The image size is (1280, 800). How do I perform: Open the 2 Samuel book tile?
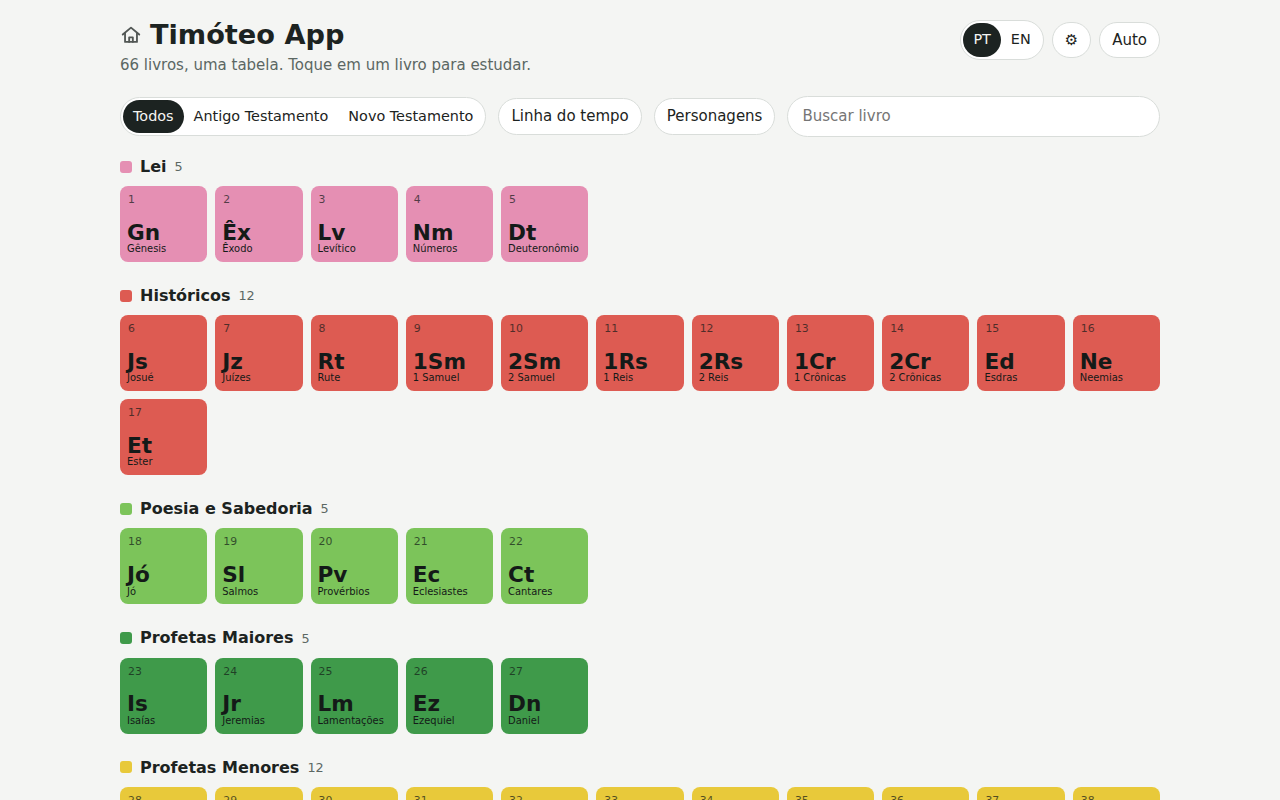click(x=544, y=353)
